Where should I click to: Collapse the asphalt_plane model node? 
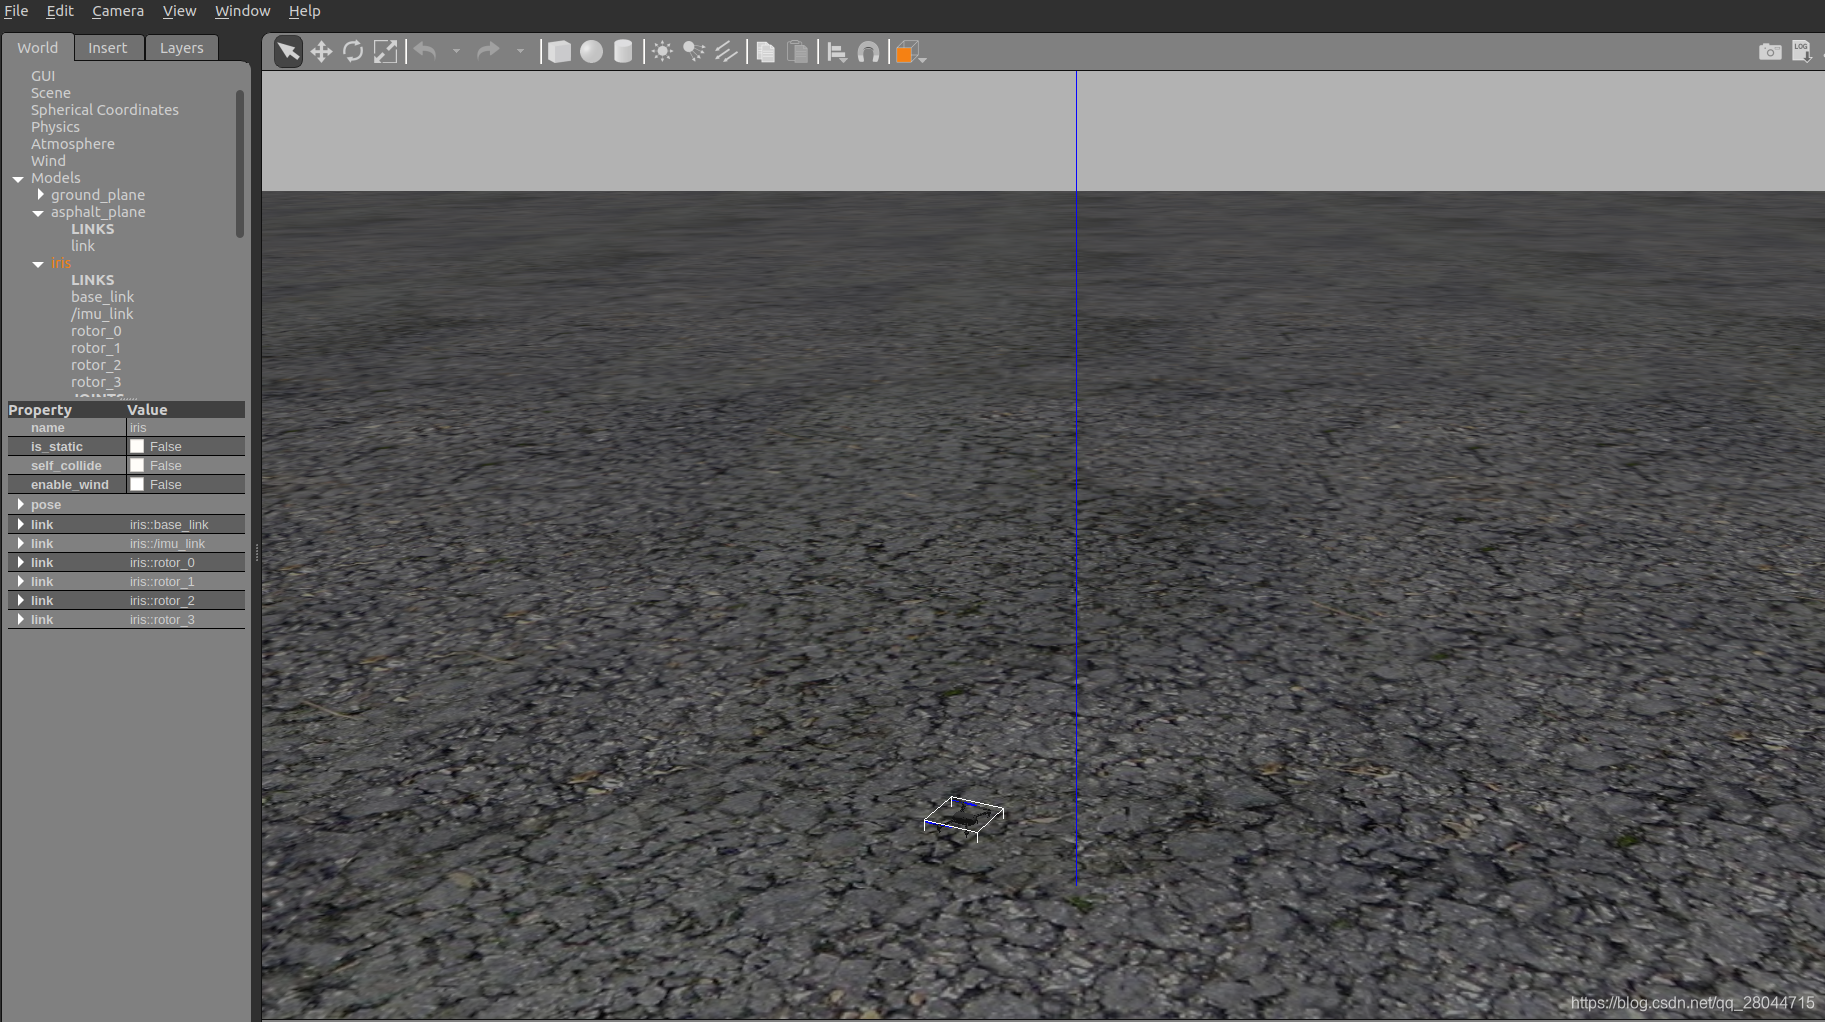pyautogui.click(x=38, y=213)
